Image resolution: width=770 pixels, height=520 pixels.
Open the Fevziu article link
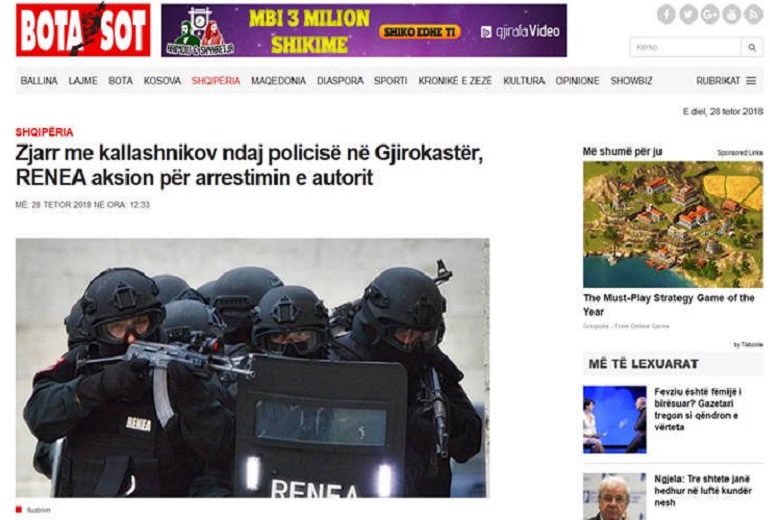click(697, 409)
